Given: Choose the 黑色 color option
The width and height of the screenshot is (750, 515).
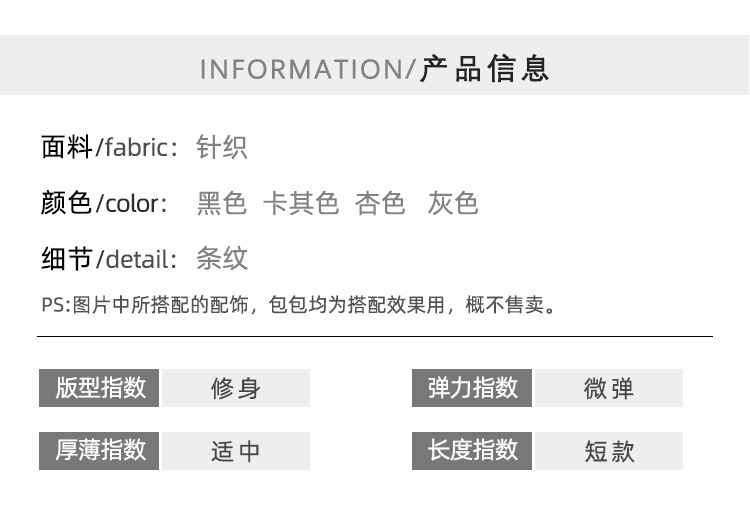Looking at the screenshot, I should [x=221, y=203].
